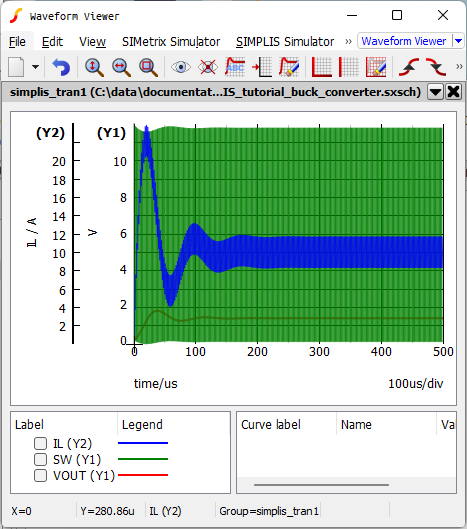Click the show curves eye icon
This screenshot has width=467, height=529.
(181, 67)
